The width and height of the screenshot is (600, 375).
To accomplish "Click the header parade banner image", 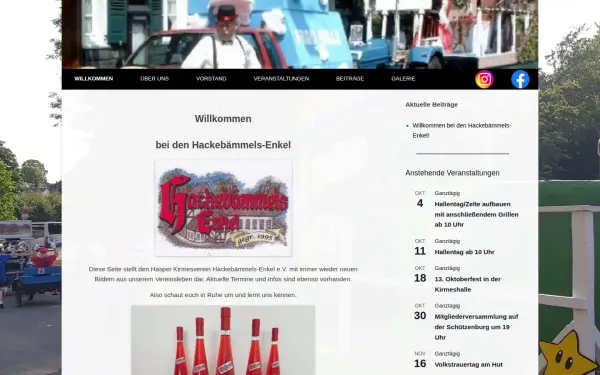I will point(300,34).
